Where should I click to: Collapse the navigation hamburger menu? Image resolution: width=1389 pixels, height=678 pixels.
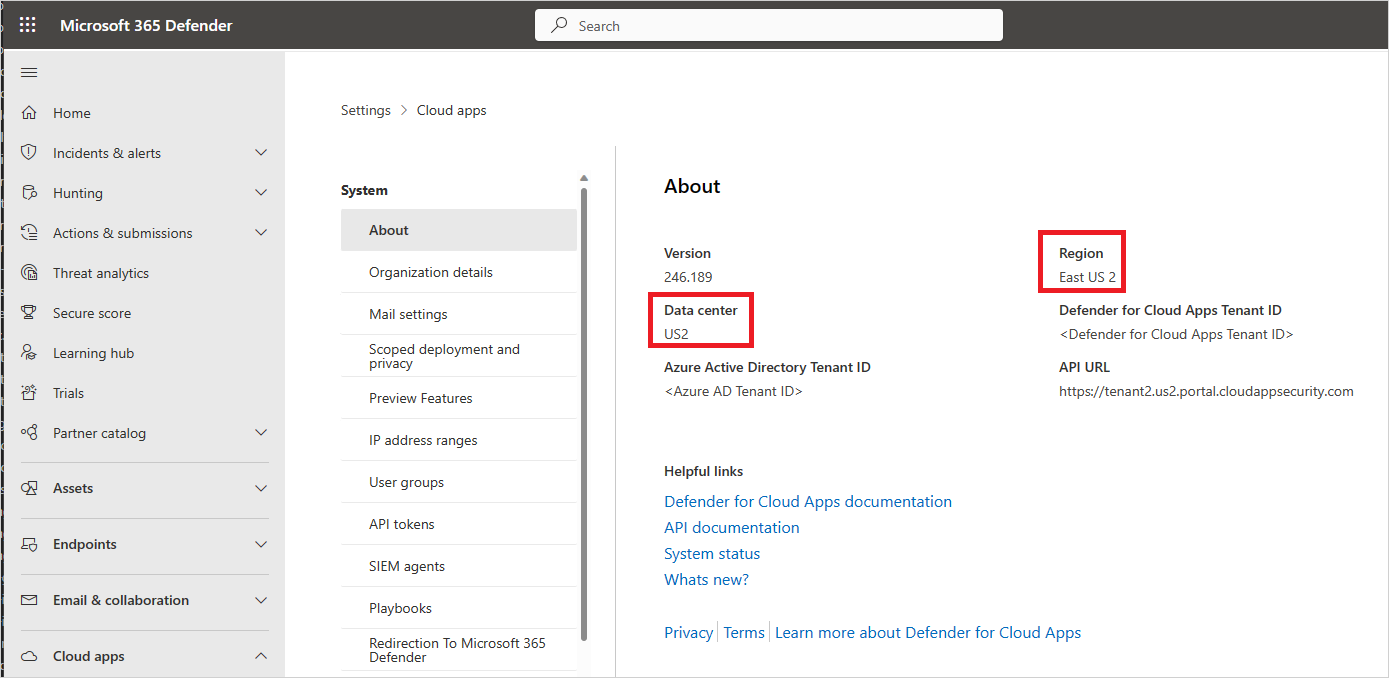tap(29, 72)
